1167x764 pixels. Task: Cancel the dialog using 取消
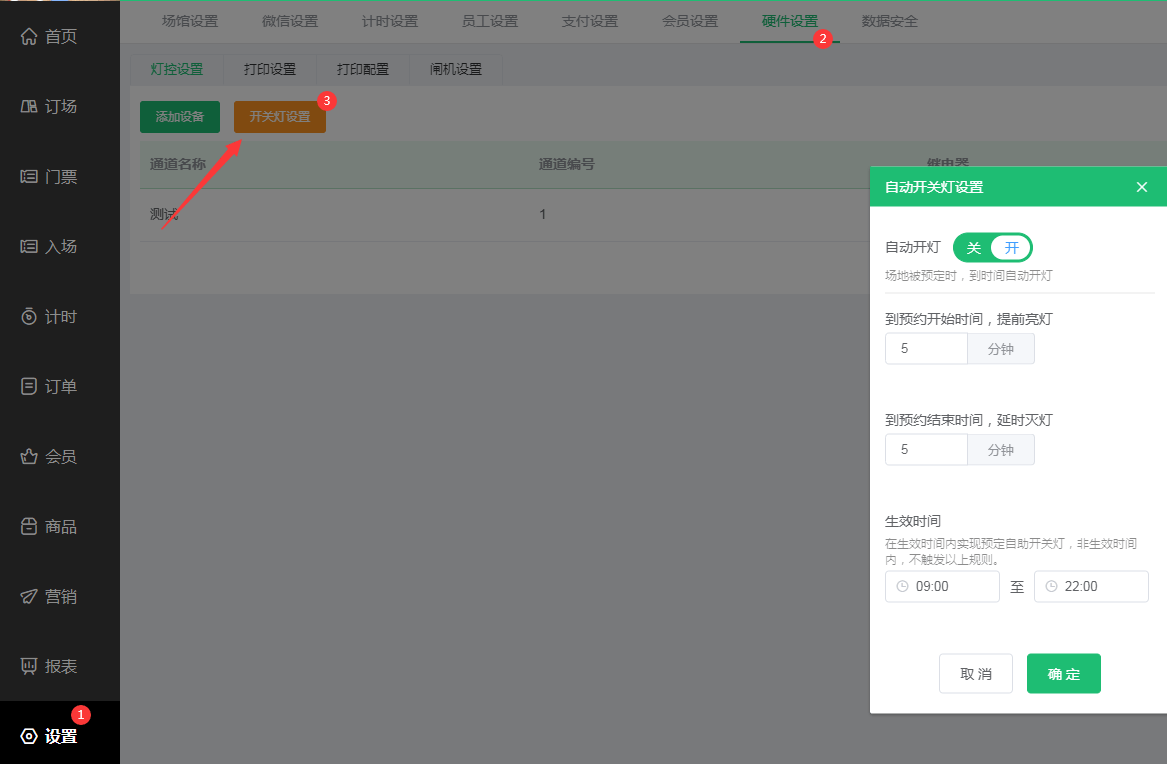pyautogui.click(x=975, y=673)
